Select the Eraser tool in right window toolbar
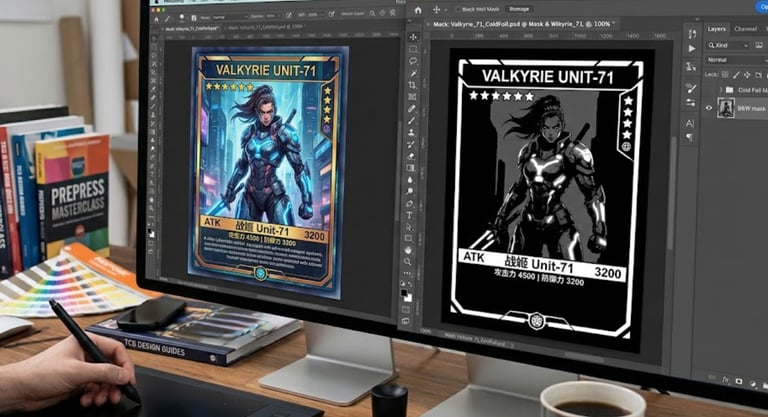This screenshot has width=768, height=417. pyautogui.click(x=411, y=156)
